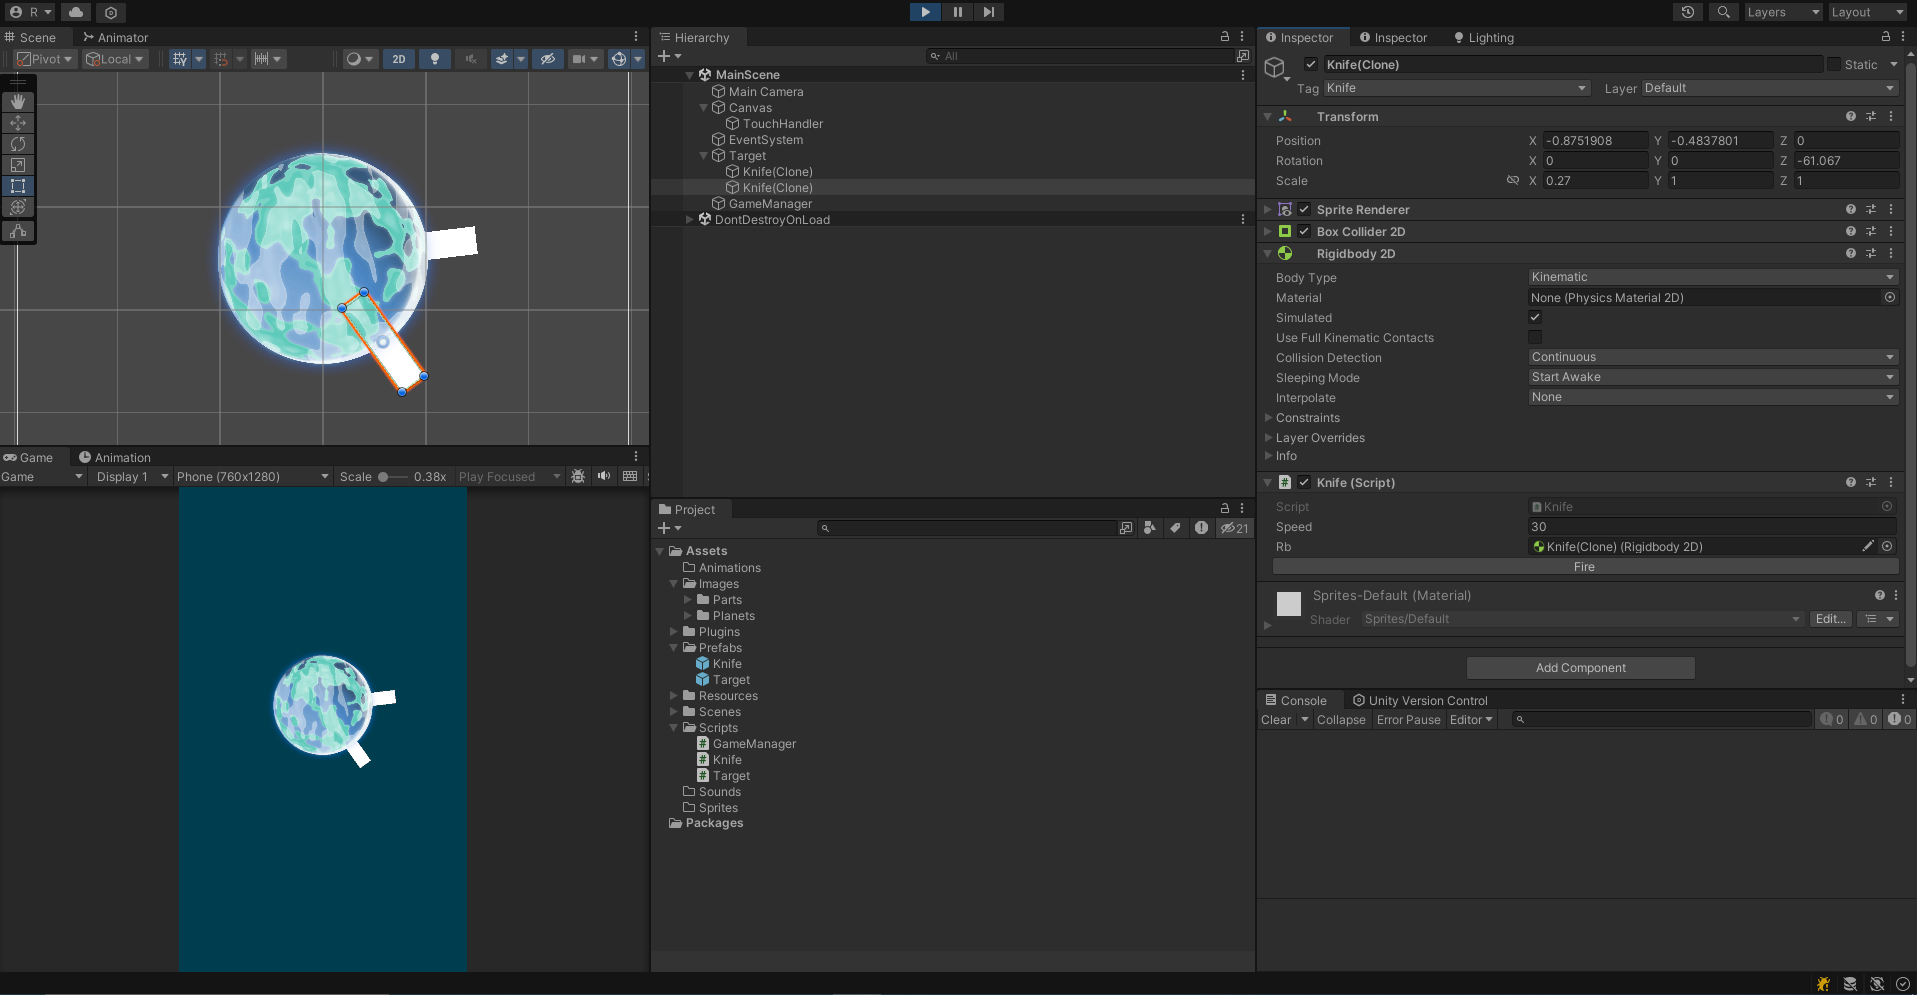
Task: Select the Rect tool in Scene view
Action: coord(18,186)
